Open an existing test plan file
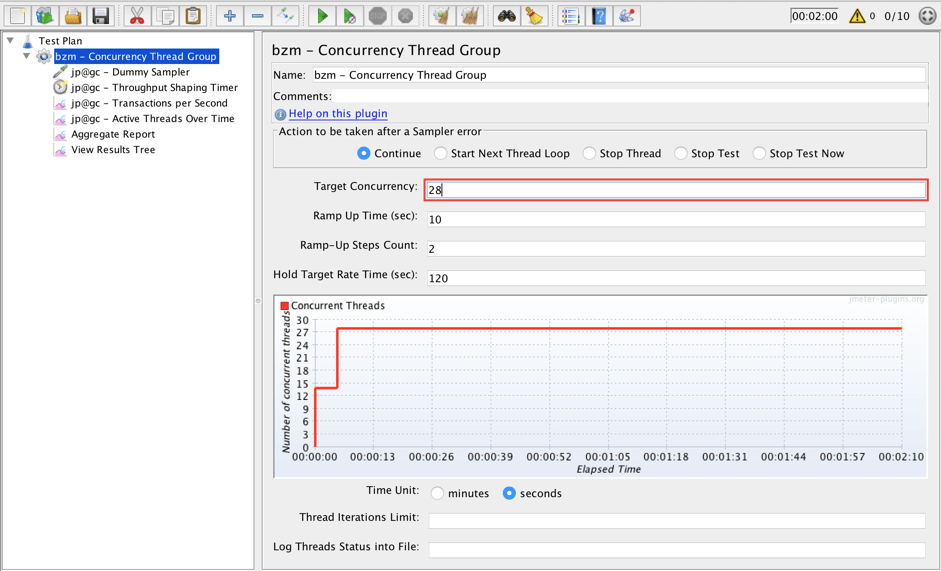The width and height of the screenshot is (941, 571). click(73, 16)
